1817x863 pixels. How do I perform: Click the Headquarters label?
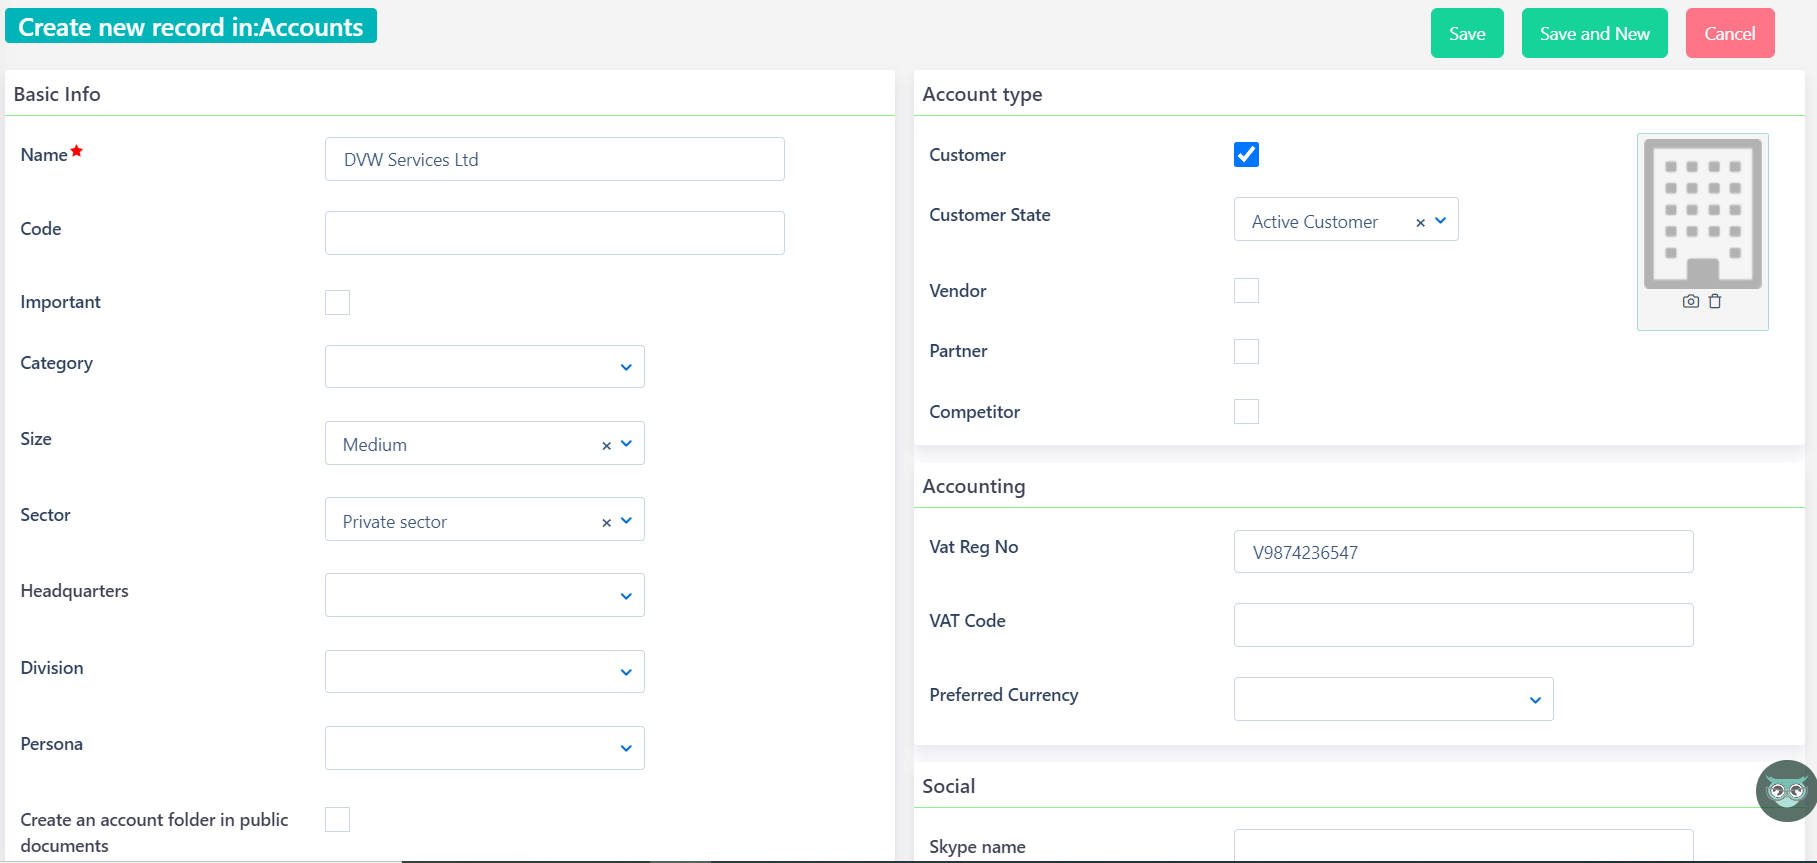point(75,591)
